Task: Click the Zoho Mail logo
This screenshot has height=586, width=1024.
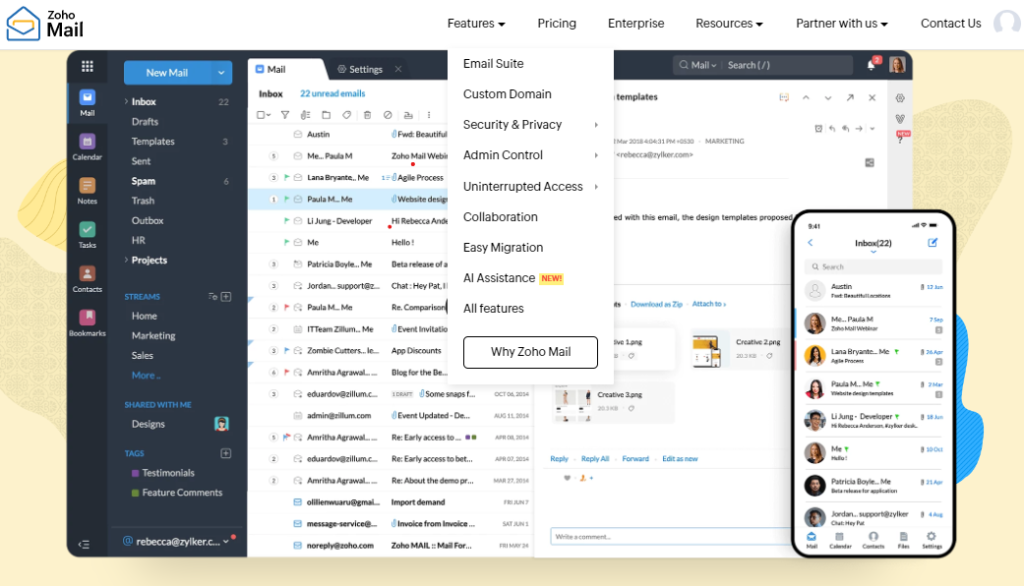Action: 45,24
